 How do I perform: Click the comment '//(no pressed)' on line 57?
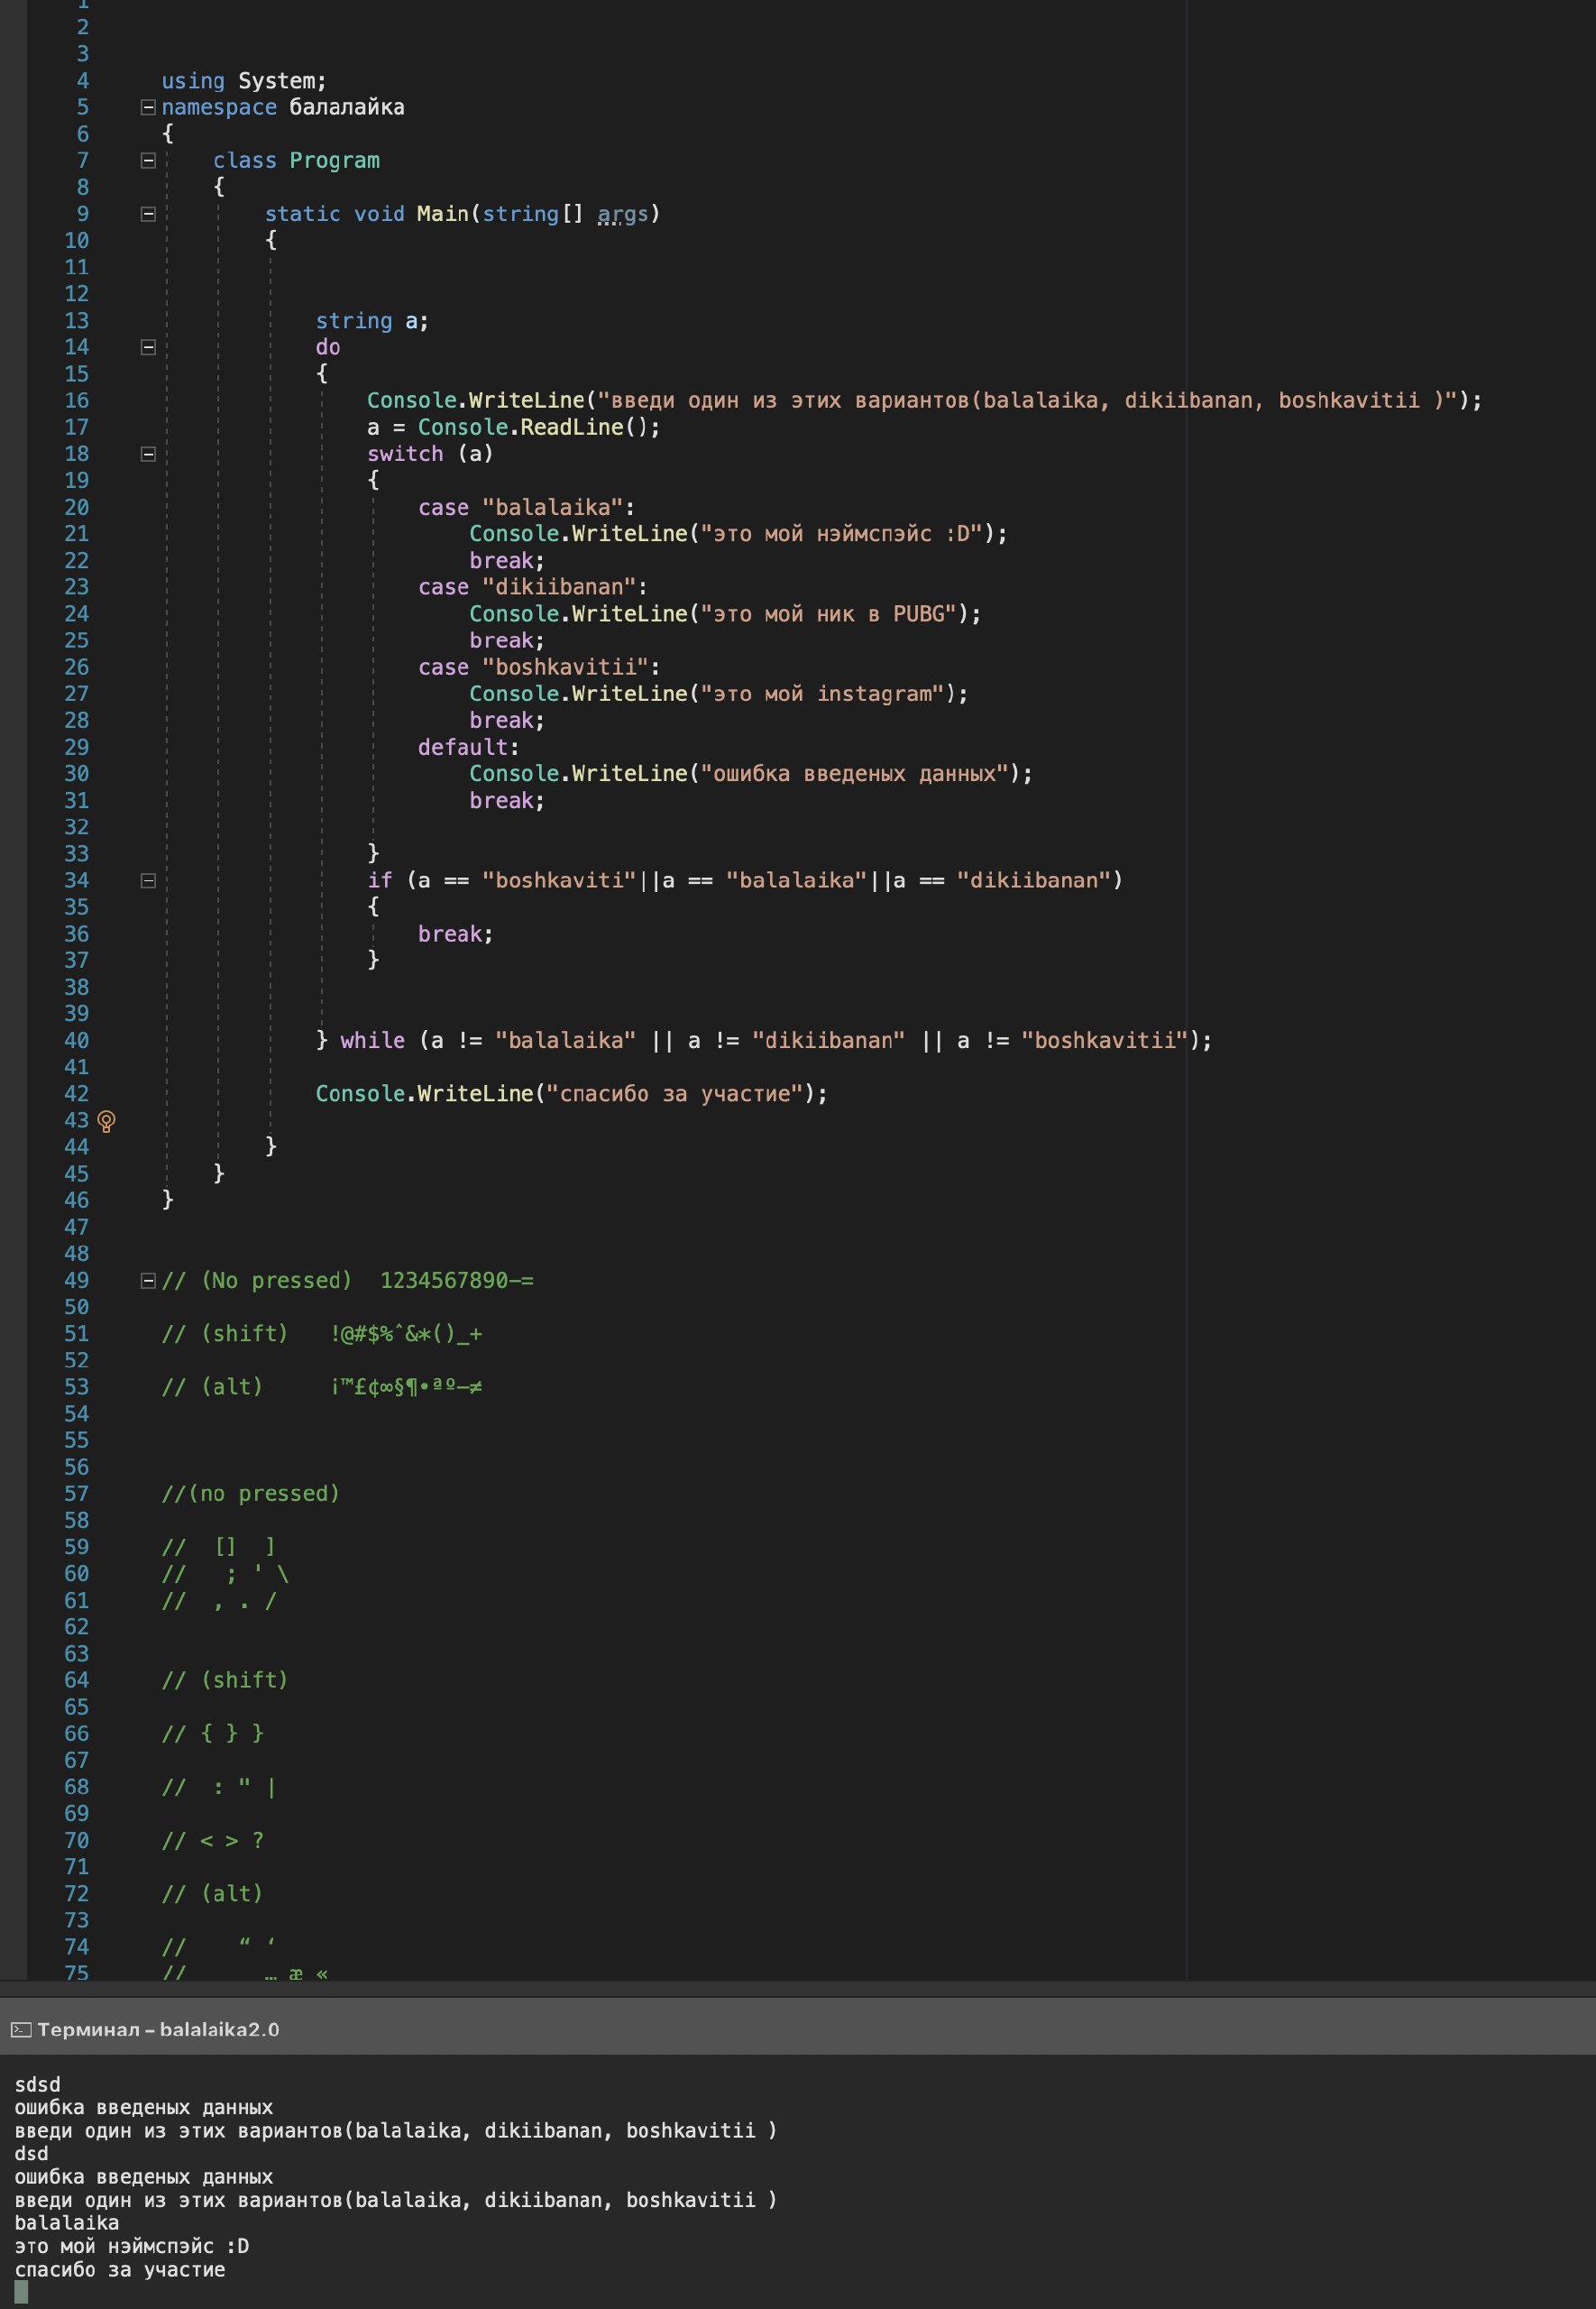[250, 1494]
